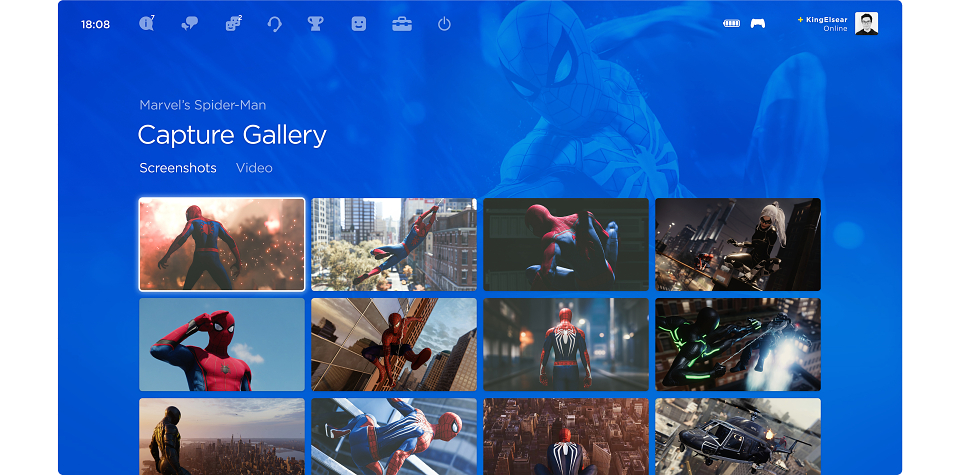Click the power icon
The height and width of the screenshot is (475, 960).
coord(444,24)
